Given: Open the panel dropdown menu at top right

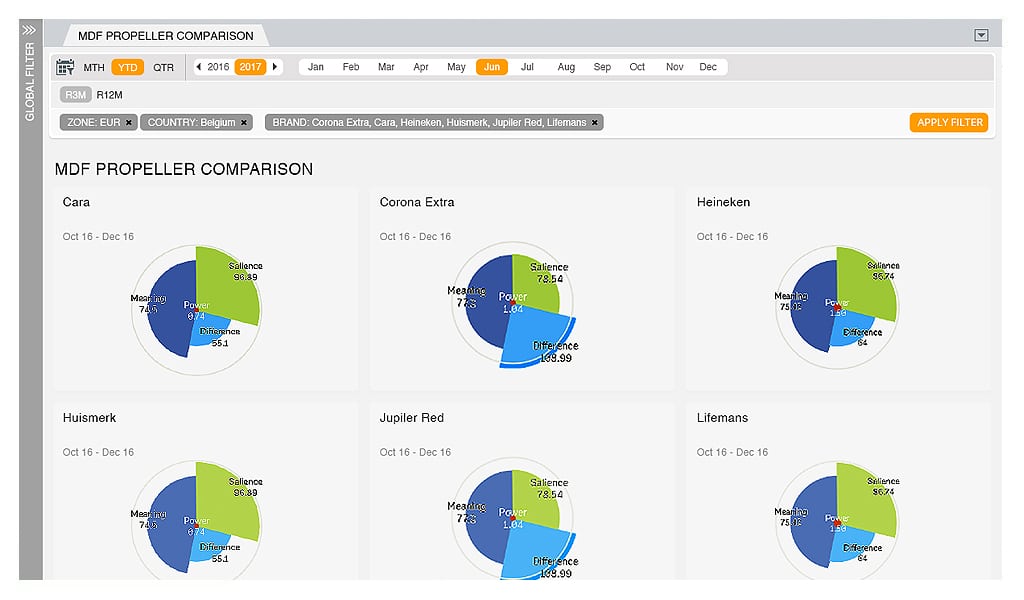Looking at the screenshot, I should (x=981, y=35).
